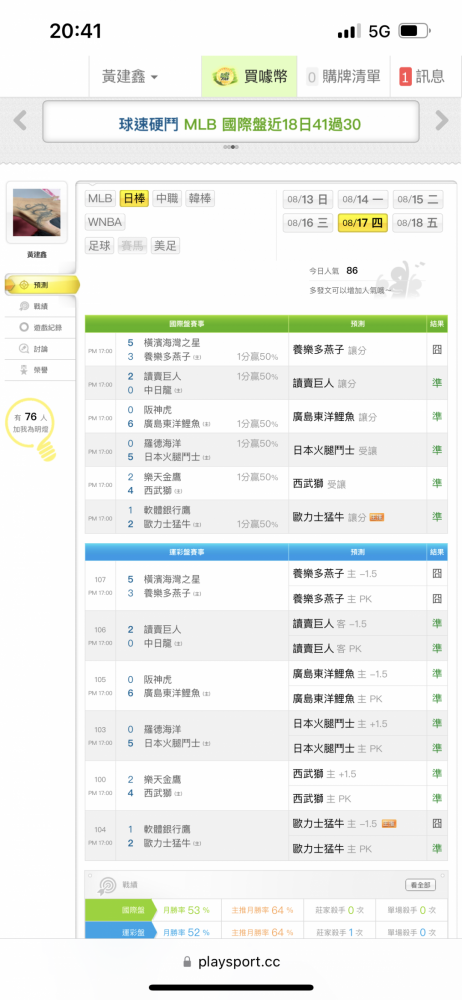Choose date 08/15 二
This screenshot has width=462, height=1000.
point(417,200)
